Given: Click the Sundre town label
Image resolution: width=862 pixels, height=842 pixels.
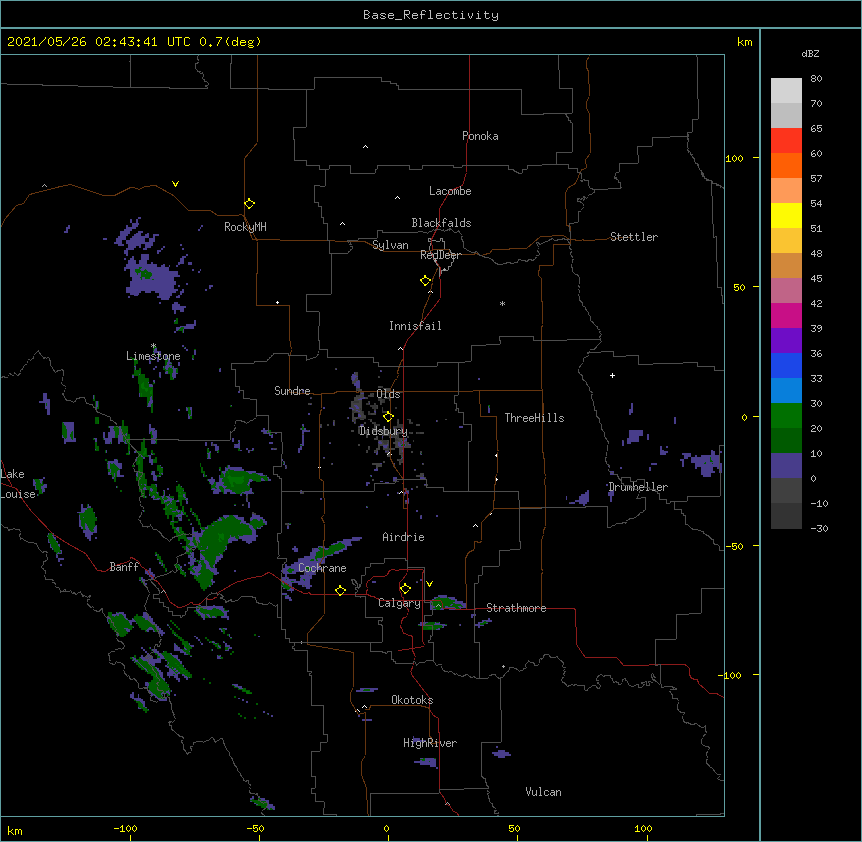Looking at the screenshot, I should pyautogui.click(x=292, y=391).
